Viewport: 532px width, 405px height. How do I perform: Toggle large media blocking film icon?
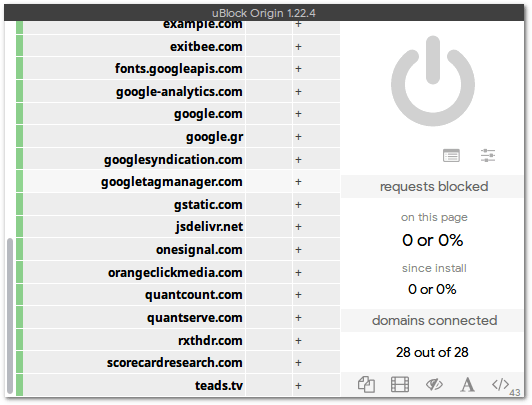pyautogui.click(x=400, y=385)
